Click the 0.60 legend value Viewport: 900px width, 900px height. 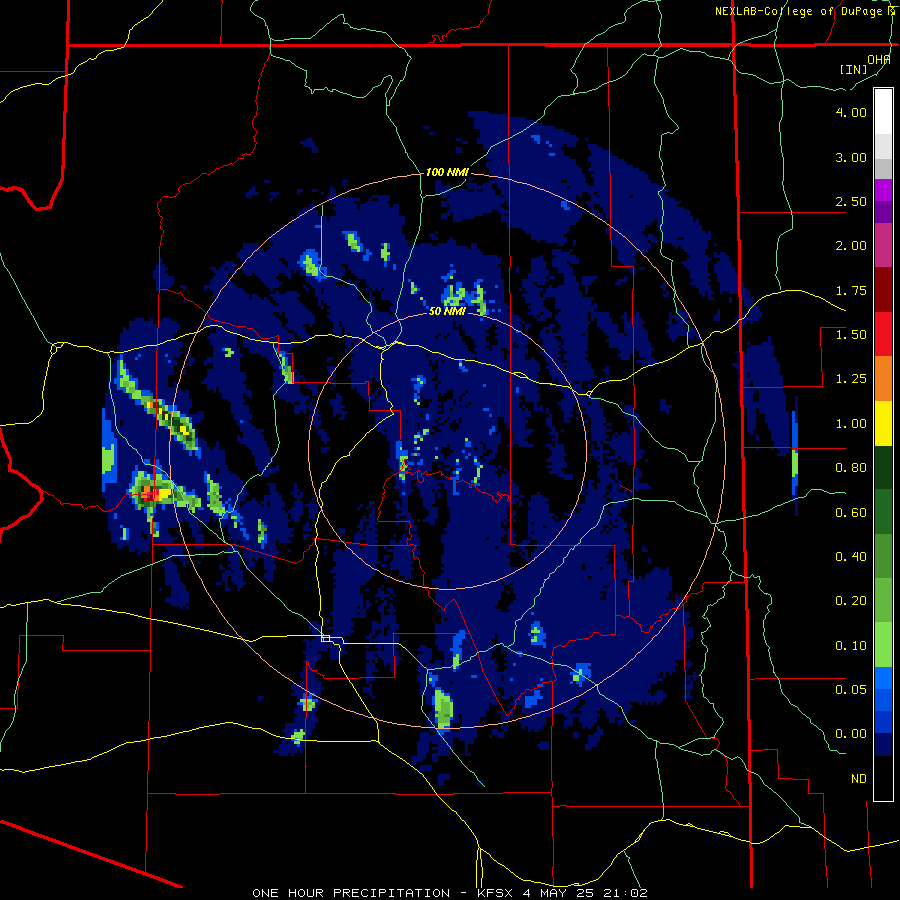point(851,513)
